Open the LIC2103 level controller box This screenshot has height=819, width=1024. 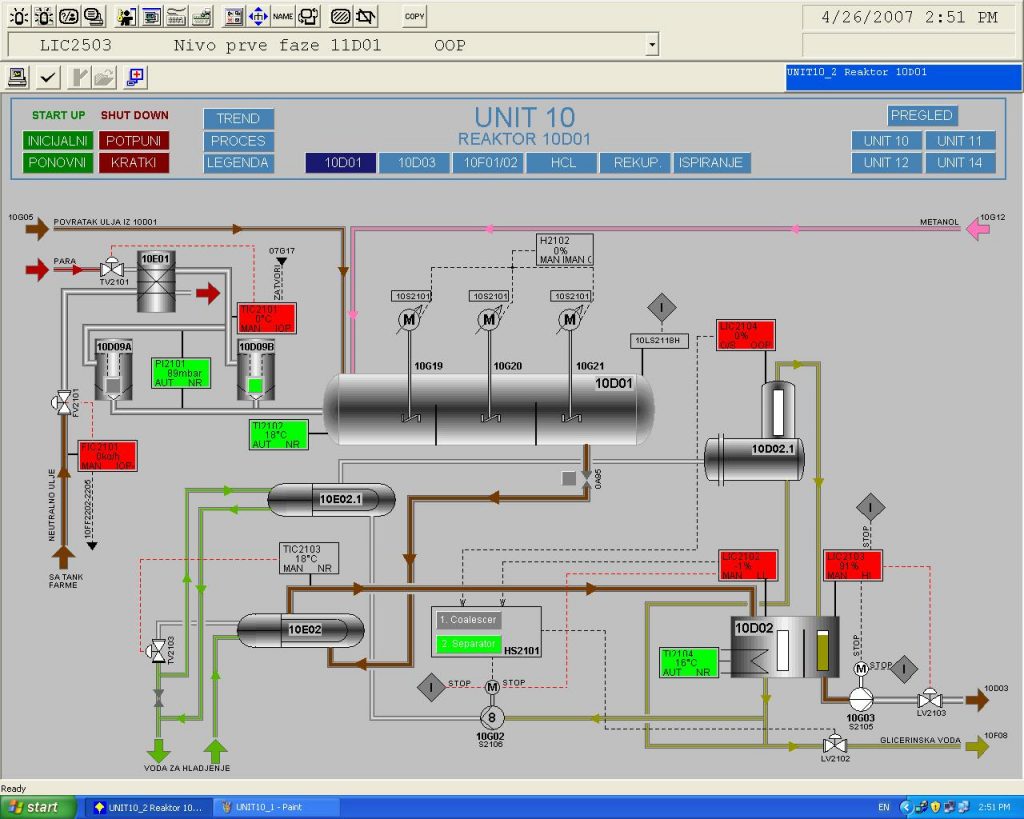tap(852, 565)
